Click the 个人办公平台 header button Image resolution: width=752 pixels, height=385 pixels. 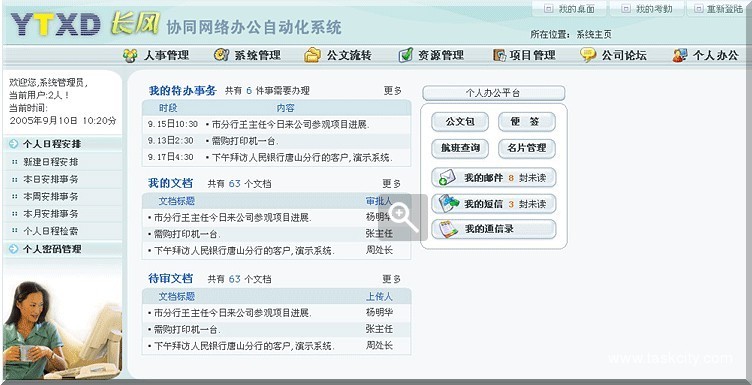[x=494, y=93]
